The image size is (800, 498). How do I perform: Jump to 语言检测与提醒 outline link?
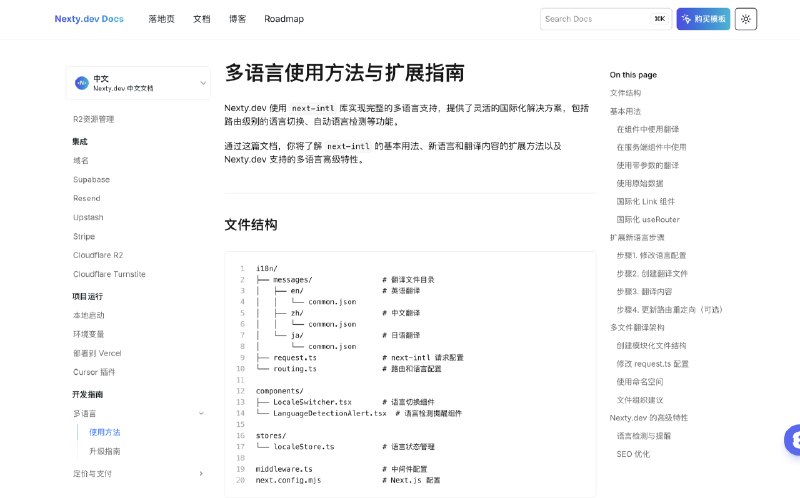click(643, 436)
